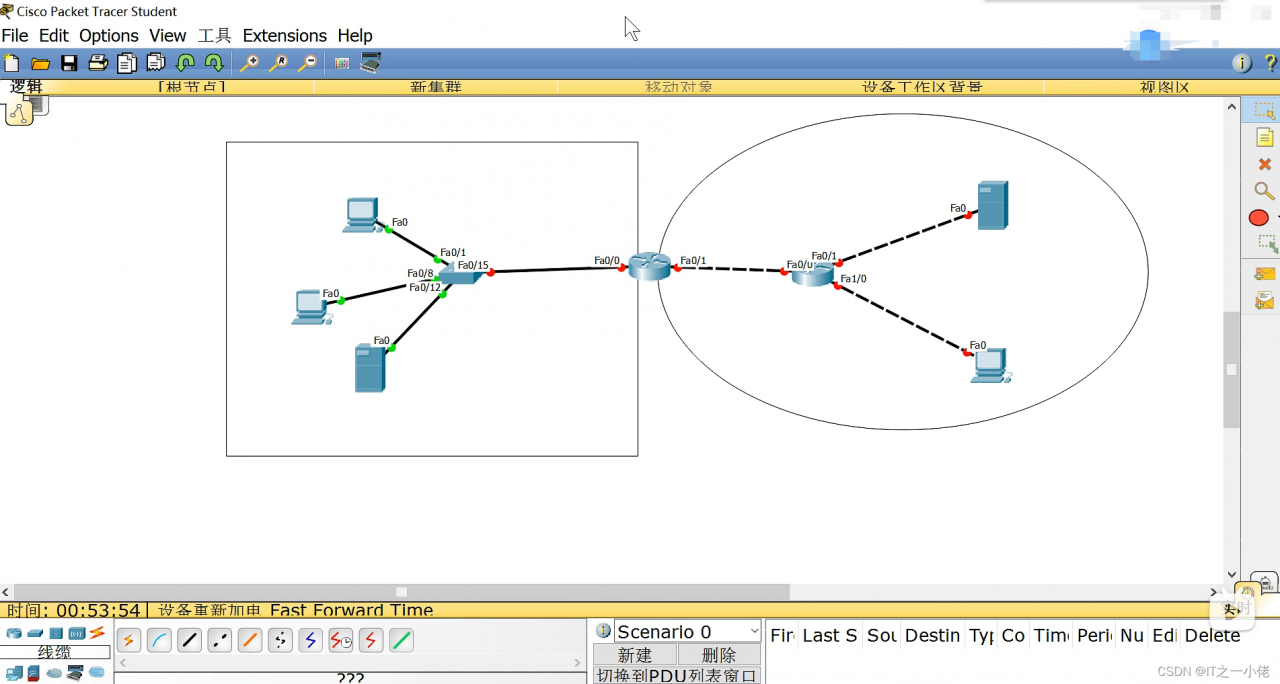Screen dimensions: 1280x684
Task: Open help via yellow question mark
Action: [1270, 63]
